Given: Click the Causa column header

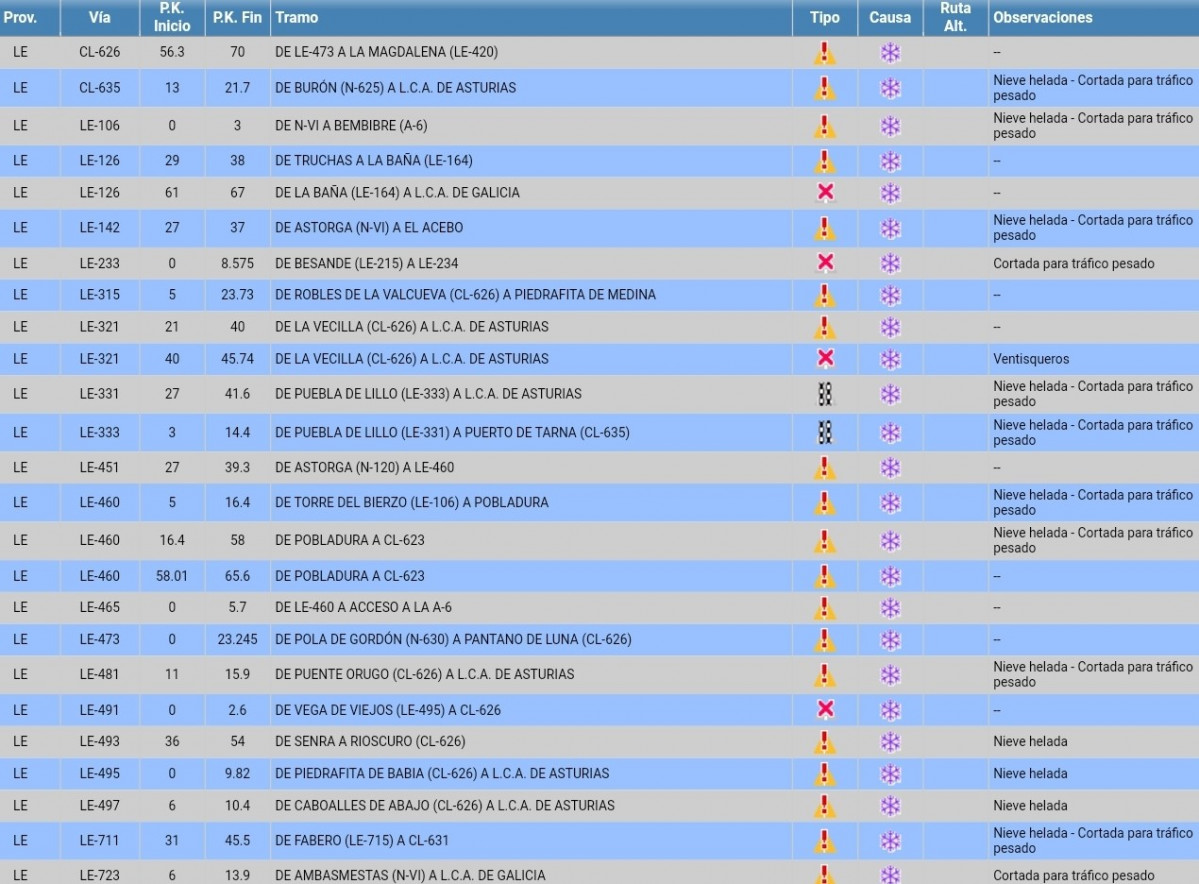Looking at the screenshot, I should (890, 18).
